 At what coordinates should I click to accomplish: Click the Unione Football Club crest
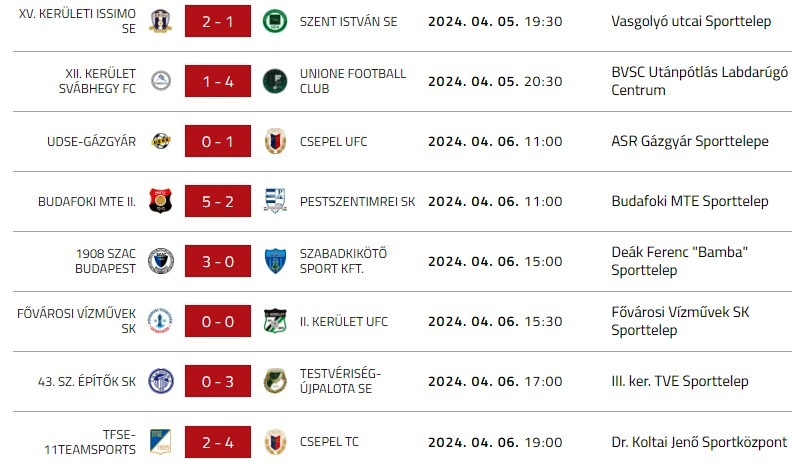point(274,81)
